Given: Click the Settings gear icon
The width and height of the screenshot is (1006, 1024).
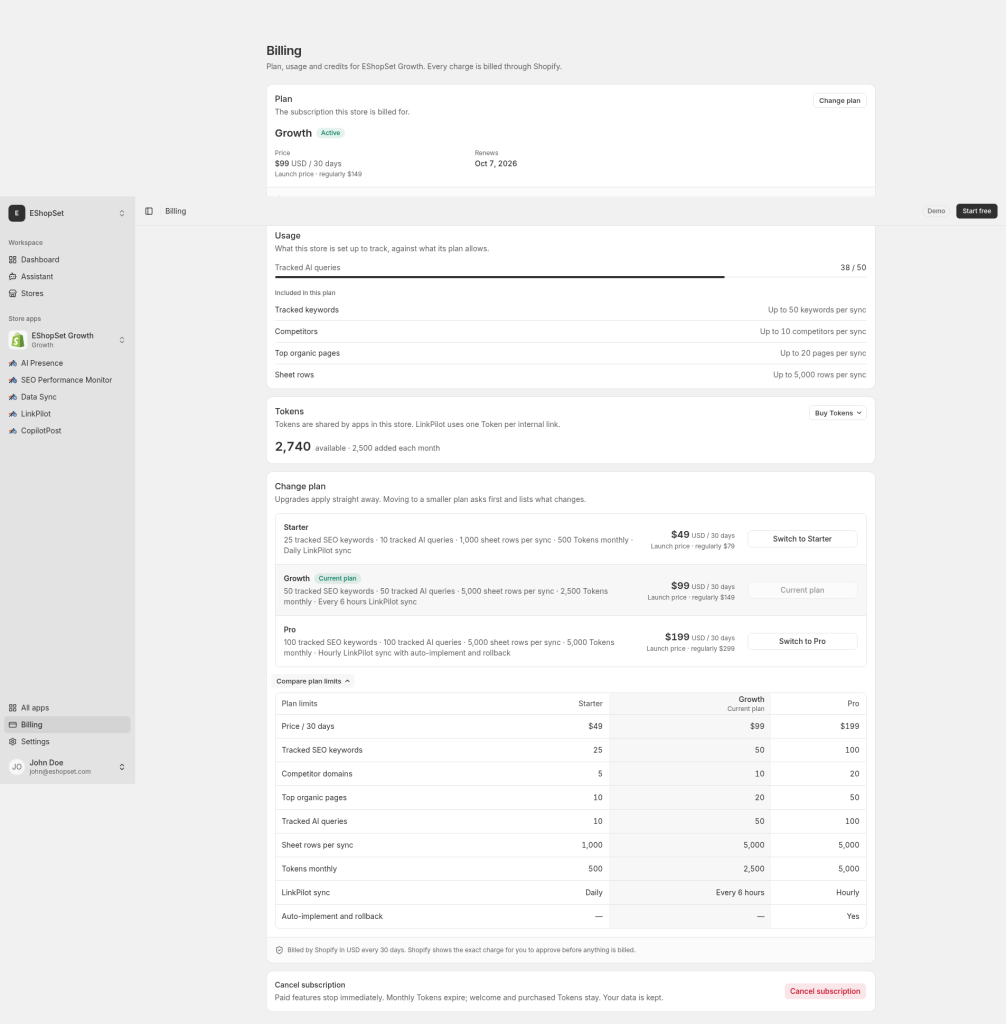Looking at the screenshot, I should pyautogui.click(x=12, y=742).
